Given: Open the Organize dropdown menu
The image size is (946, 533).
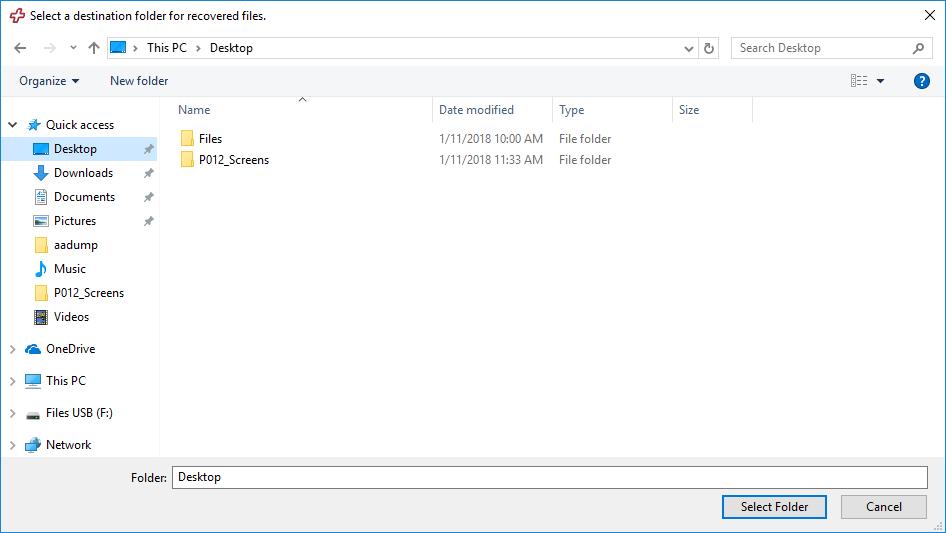Looking at the screenshot, I should click(49, 81).
